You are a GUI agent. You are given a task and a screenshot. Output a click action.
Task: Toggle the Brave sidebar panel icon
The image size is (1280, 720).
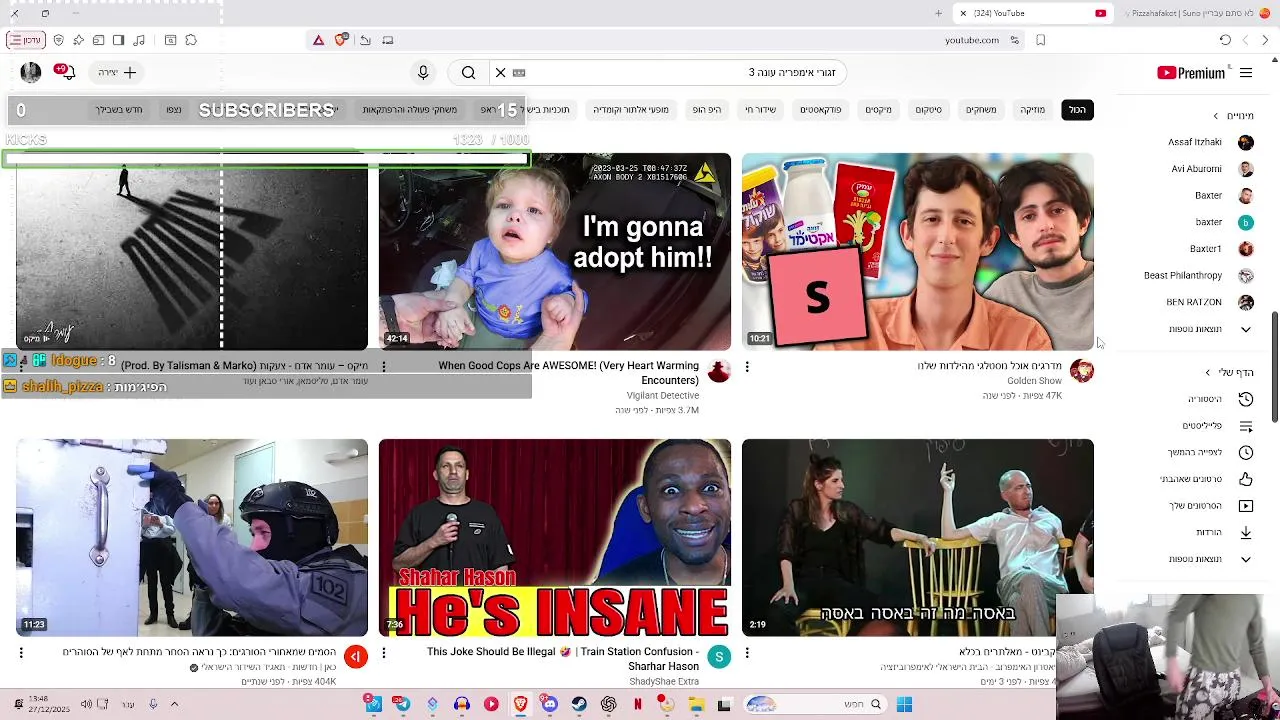pos(118,40)
